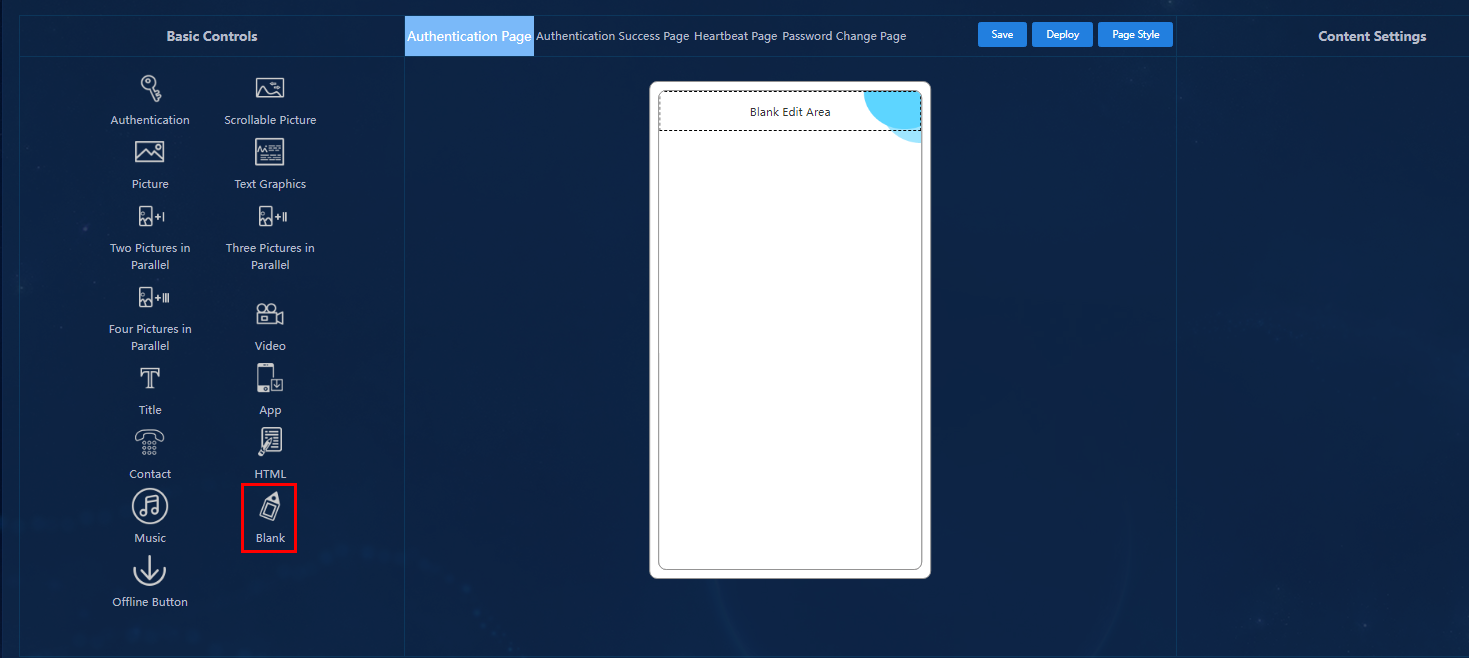The image size is (1469, 658).
Task: Choose the Picture control icon
Action: click(150, 152)
